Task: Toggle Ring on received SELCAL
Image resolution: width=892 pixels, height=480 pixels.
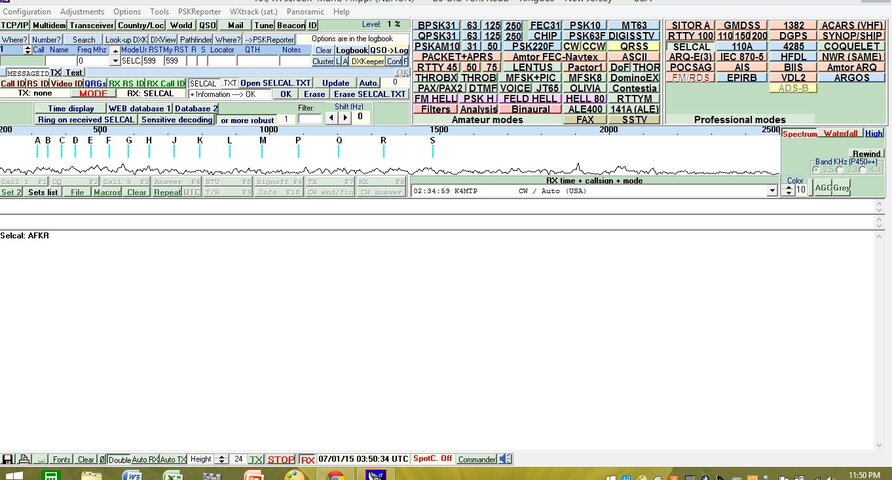Action: (x=86, y=120)
